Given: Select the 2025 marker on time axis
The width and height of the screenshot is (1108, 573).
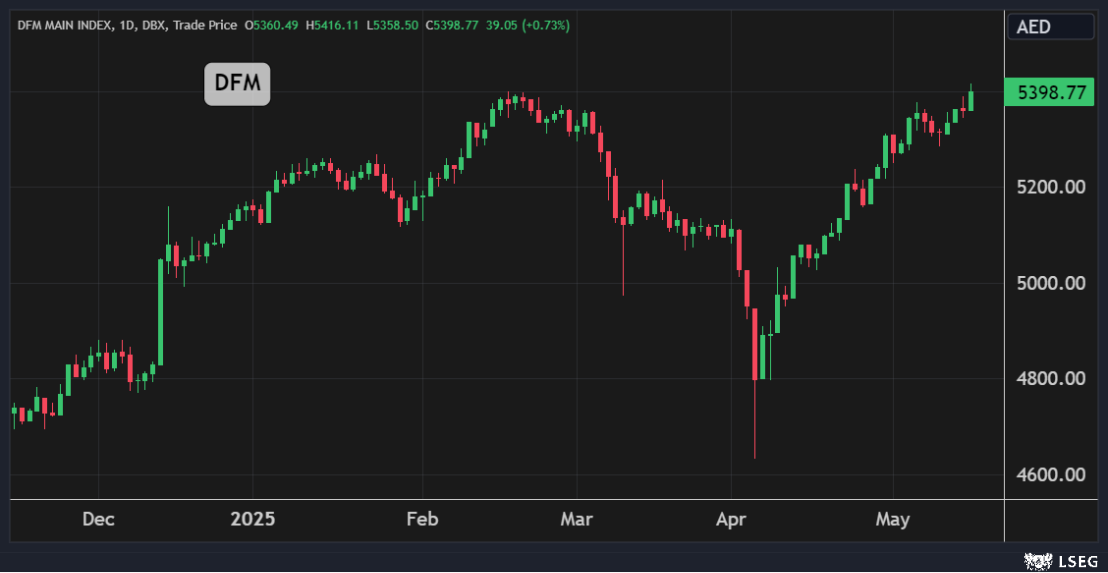Looking at the screenshot, I should pyautogui.click(x=252, y=520).
